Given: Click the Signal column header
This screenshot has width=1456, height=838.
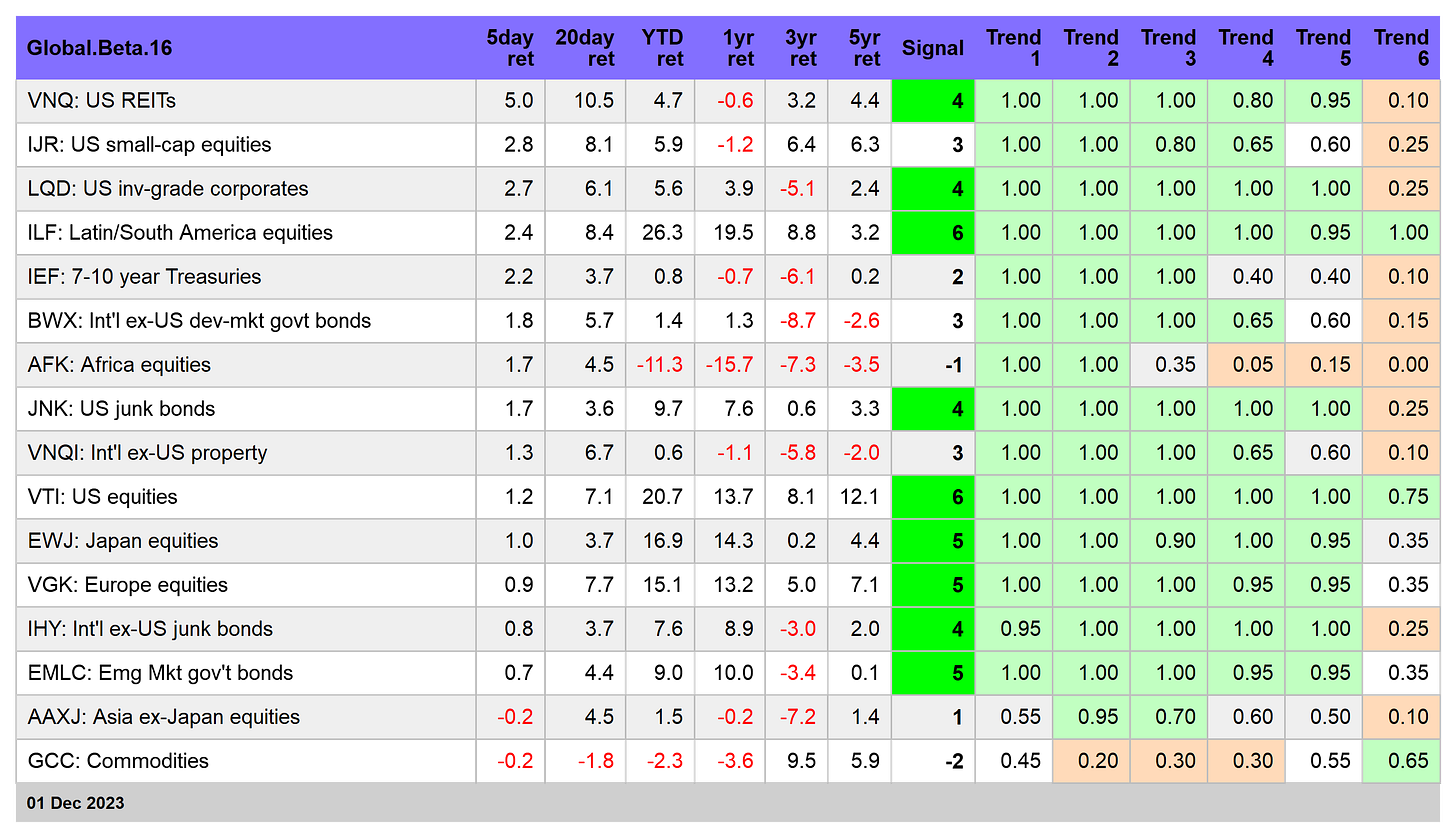Looking at the screenshot, I should [933, 48].
